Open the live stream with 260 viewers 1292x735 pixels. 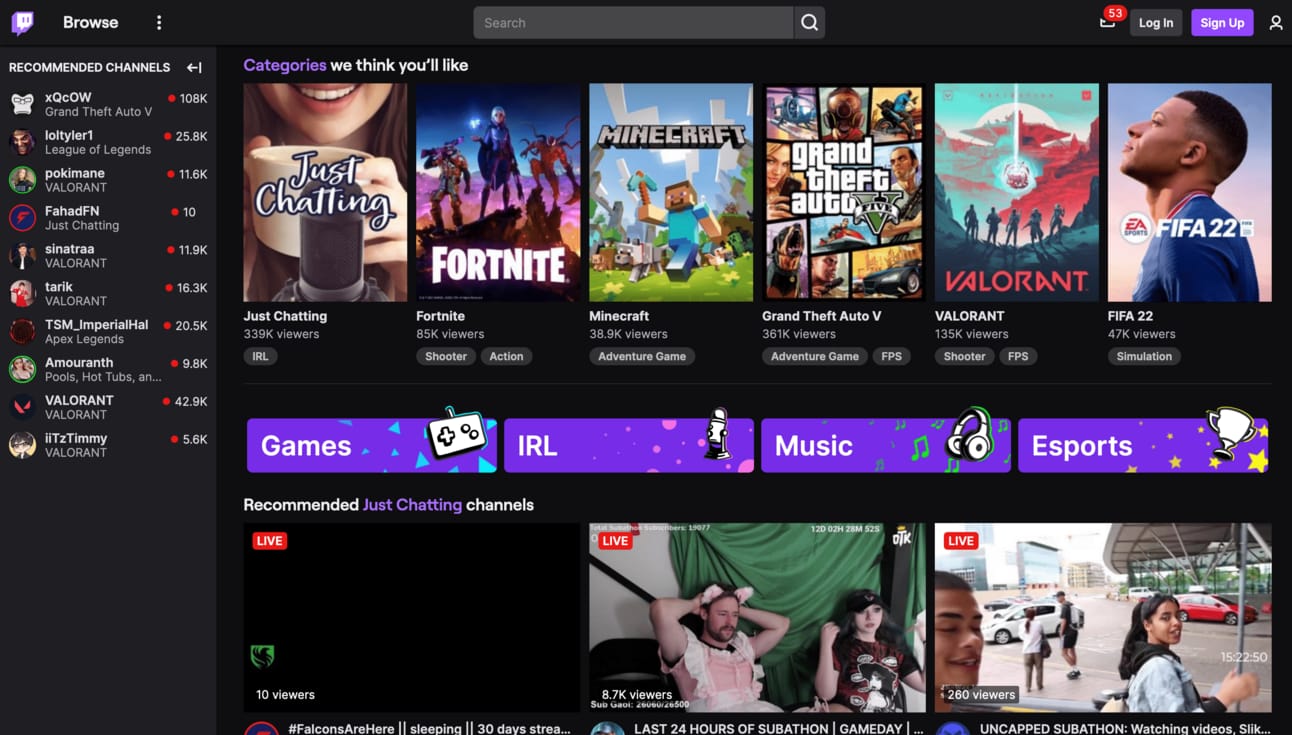click(x=1103, y=617)
